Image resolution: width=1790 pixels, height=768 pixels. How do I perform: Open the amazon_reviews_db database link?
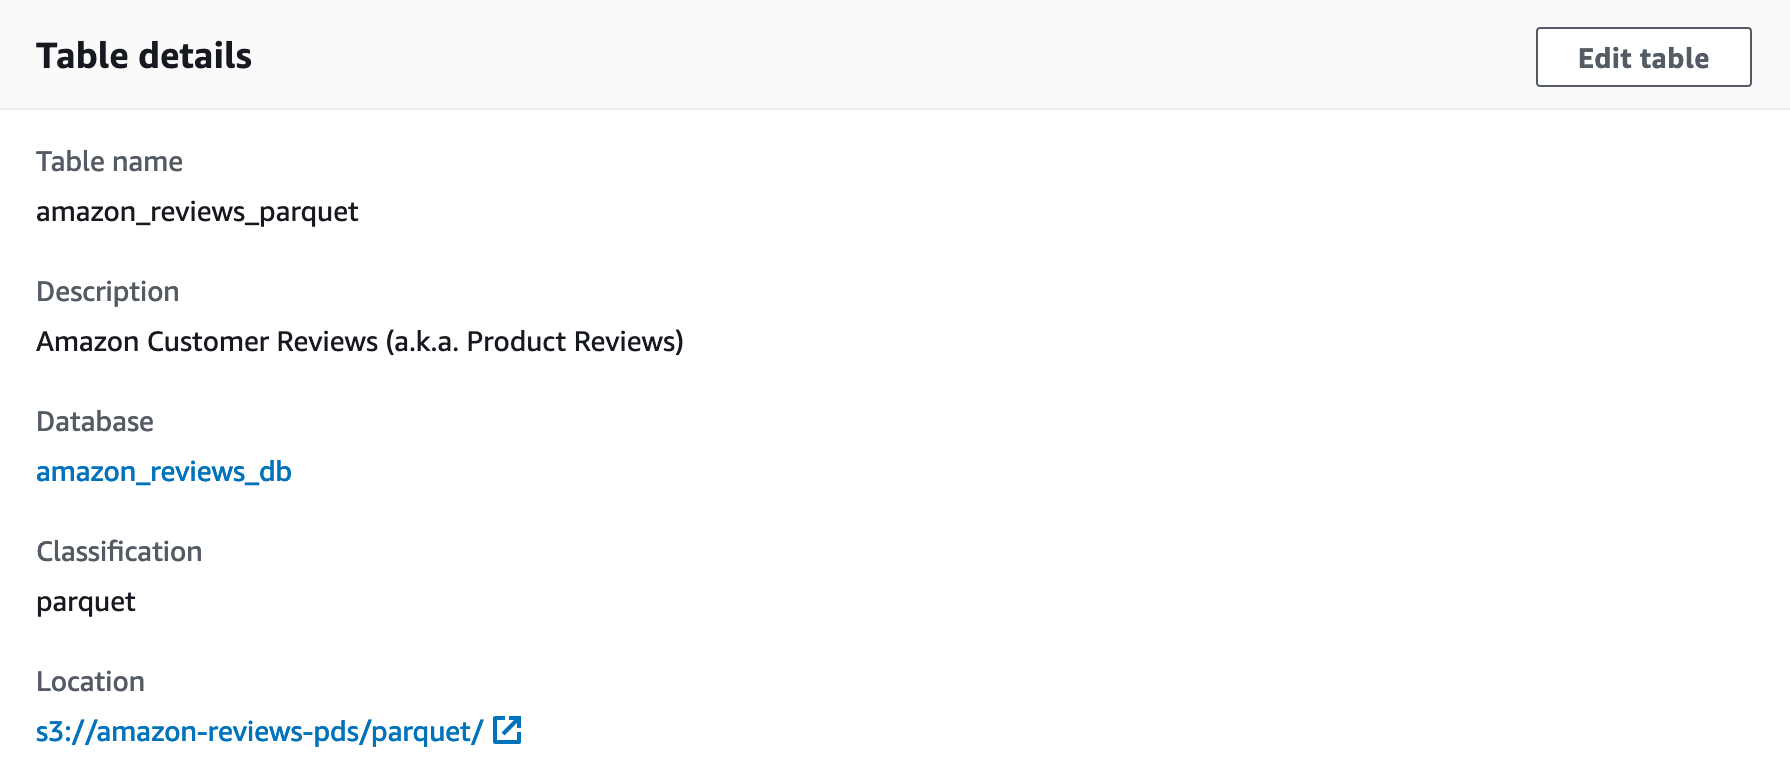pos(164,471)
